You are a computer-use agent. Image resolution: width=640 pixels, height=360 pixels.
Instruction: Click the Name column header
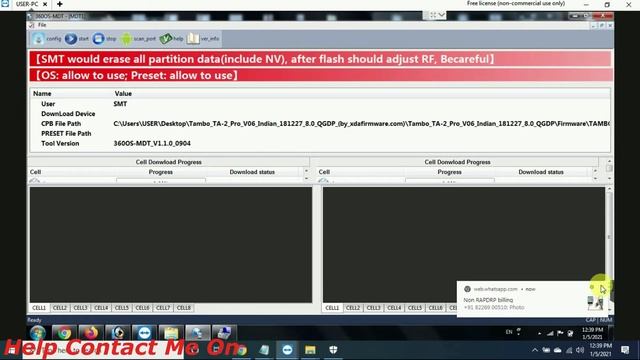(42, 93)
